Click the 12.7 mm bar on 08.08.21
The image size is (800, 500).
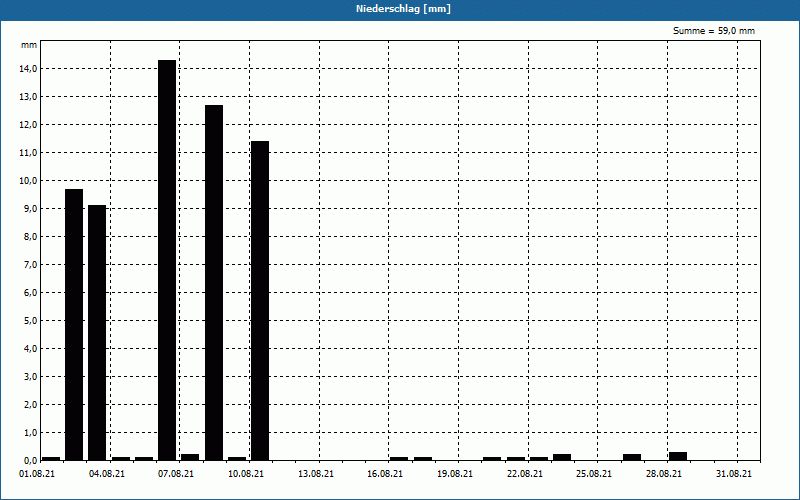coord(214,283)
